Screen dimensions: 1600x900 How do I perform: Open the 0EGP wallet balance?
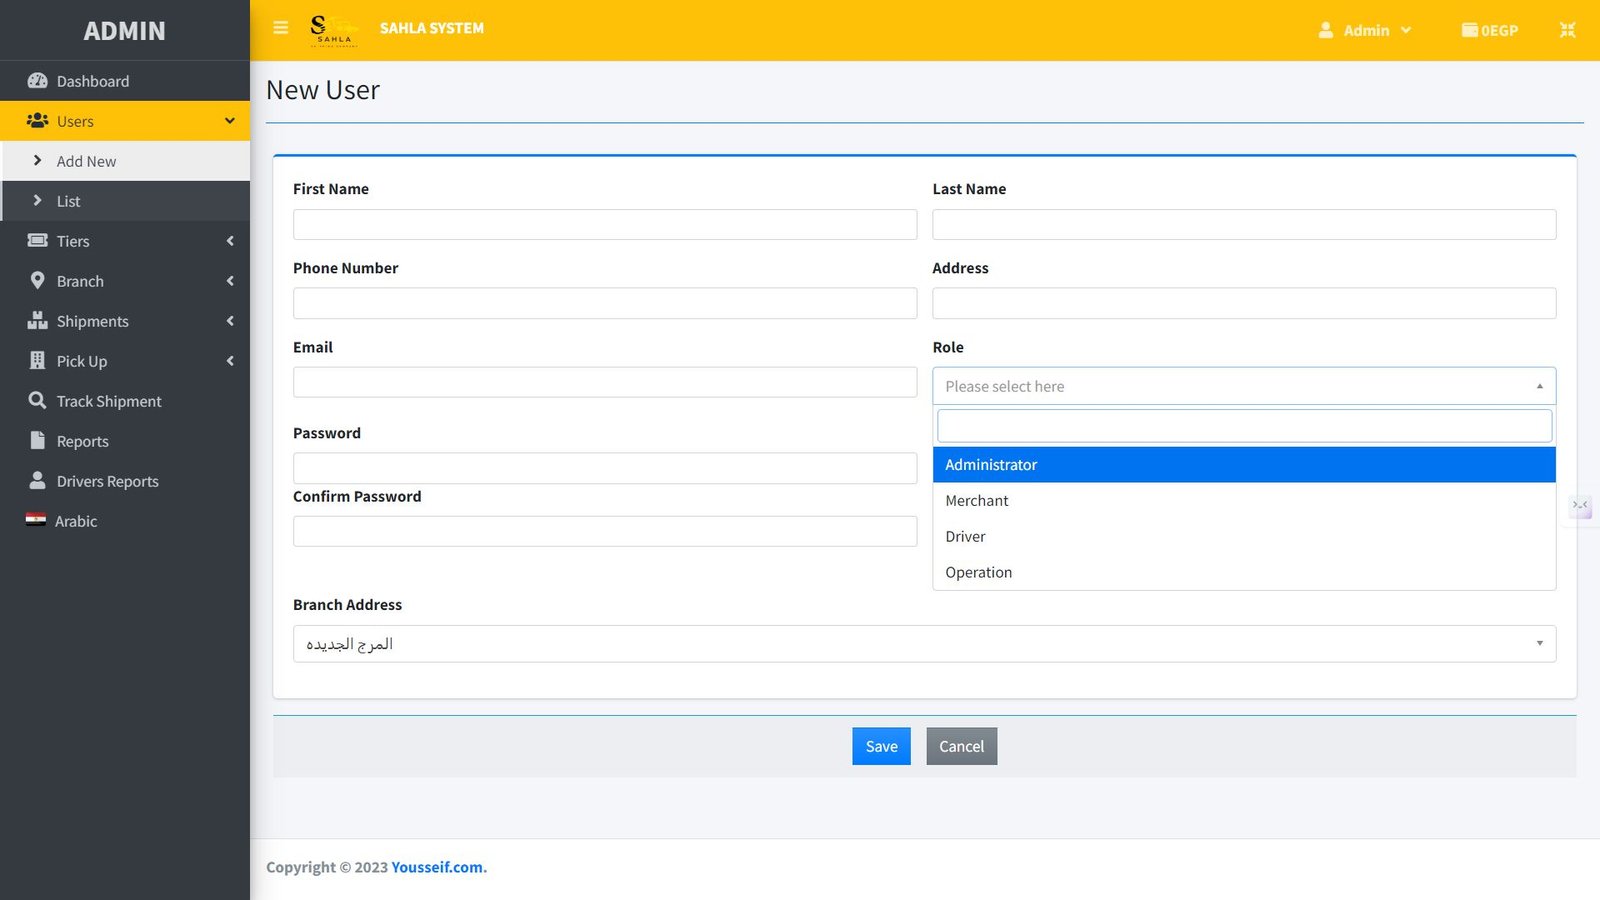pyautogui.click(x=1490, y=30)
